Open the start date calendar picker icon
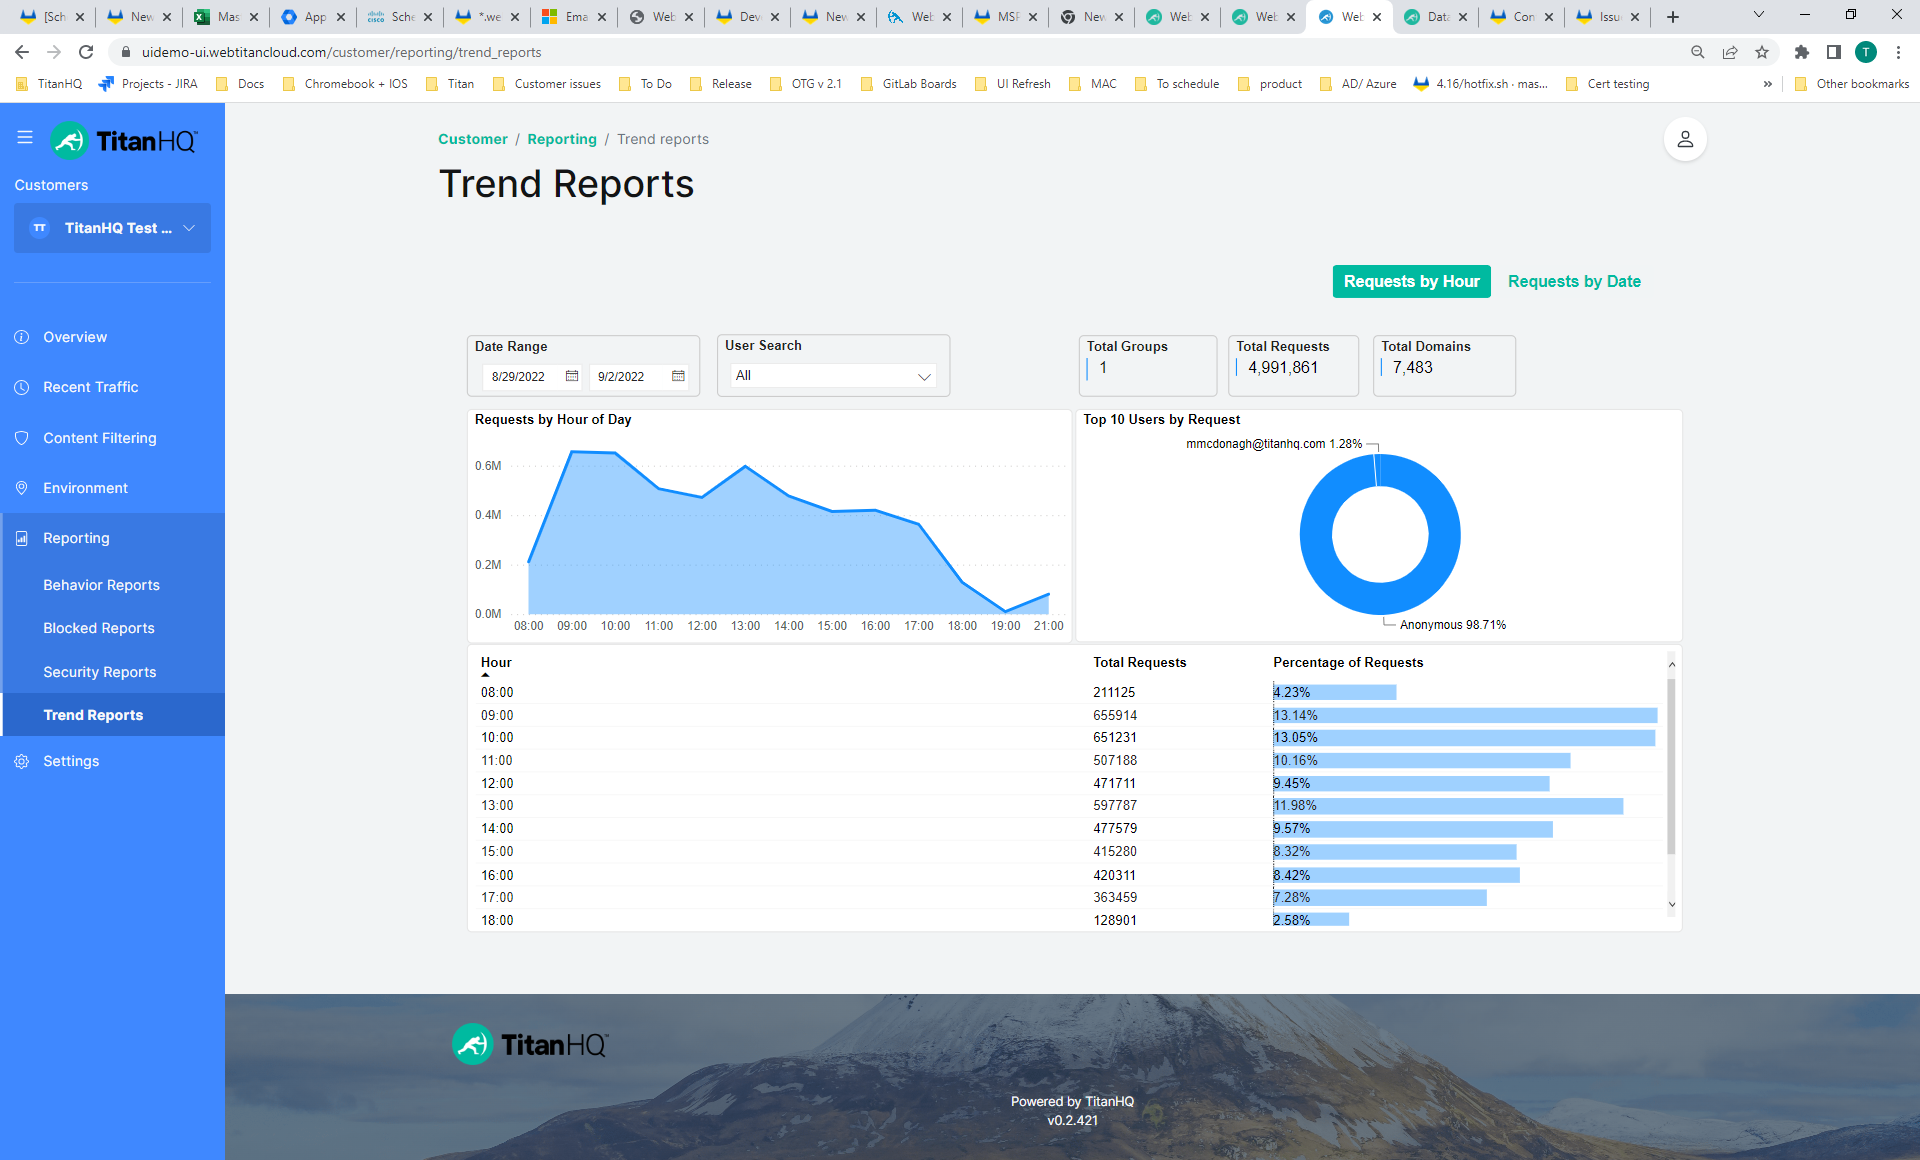Image resolution: width=1920 pixels, height=1160 pixels. (x=572, y=376)
